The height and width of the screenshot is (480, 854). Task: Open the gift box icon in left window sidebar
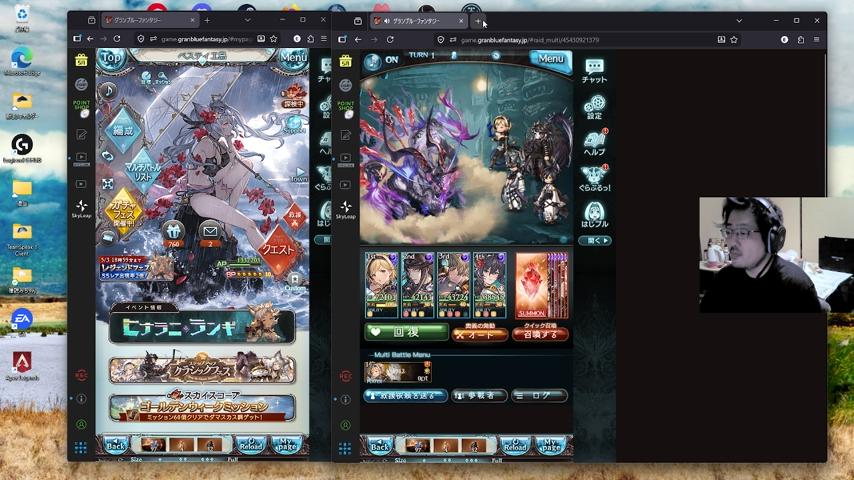(81, 60)
